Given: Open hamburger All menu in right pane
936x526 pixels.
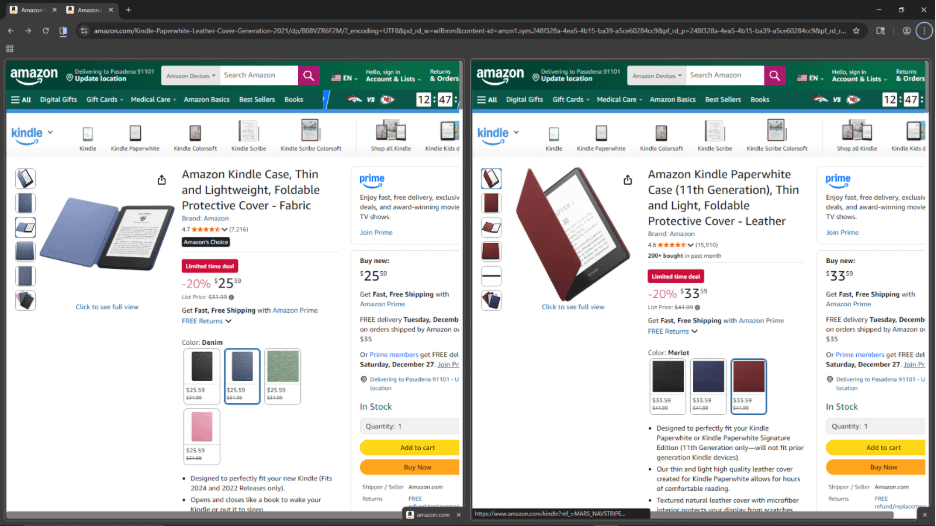Looking at the screenshot, I should click(487, 100).
